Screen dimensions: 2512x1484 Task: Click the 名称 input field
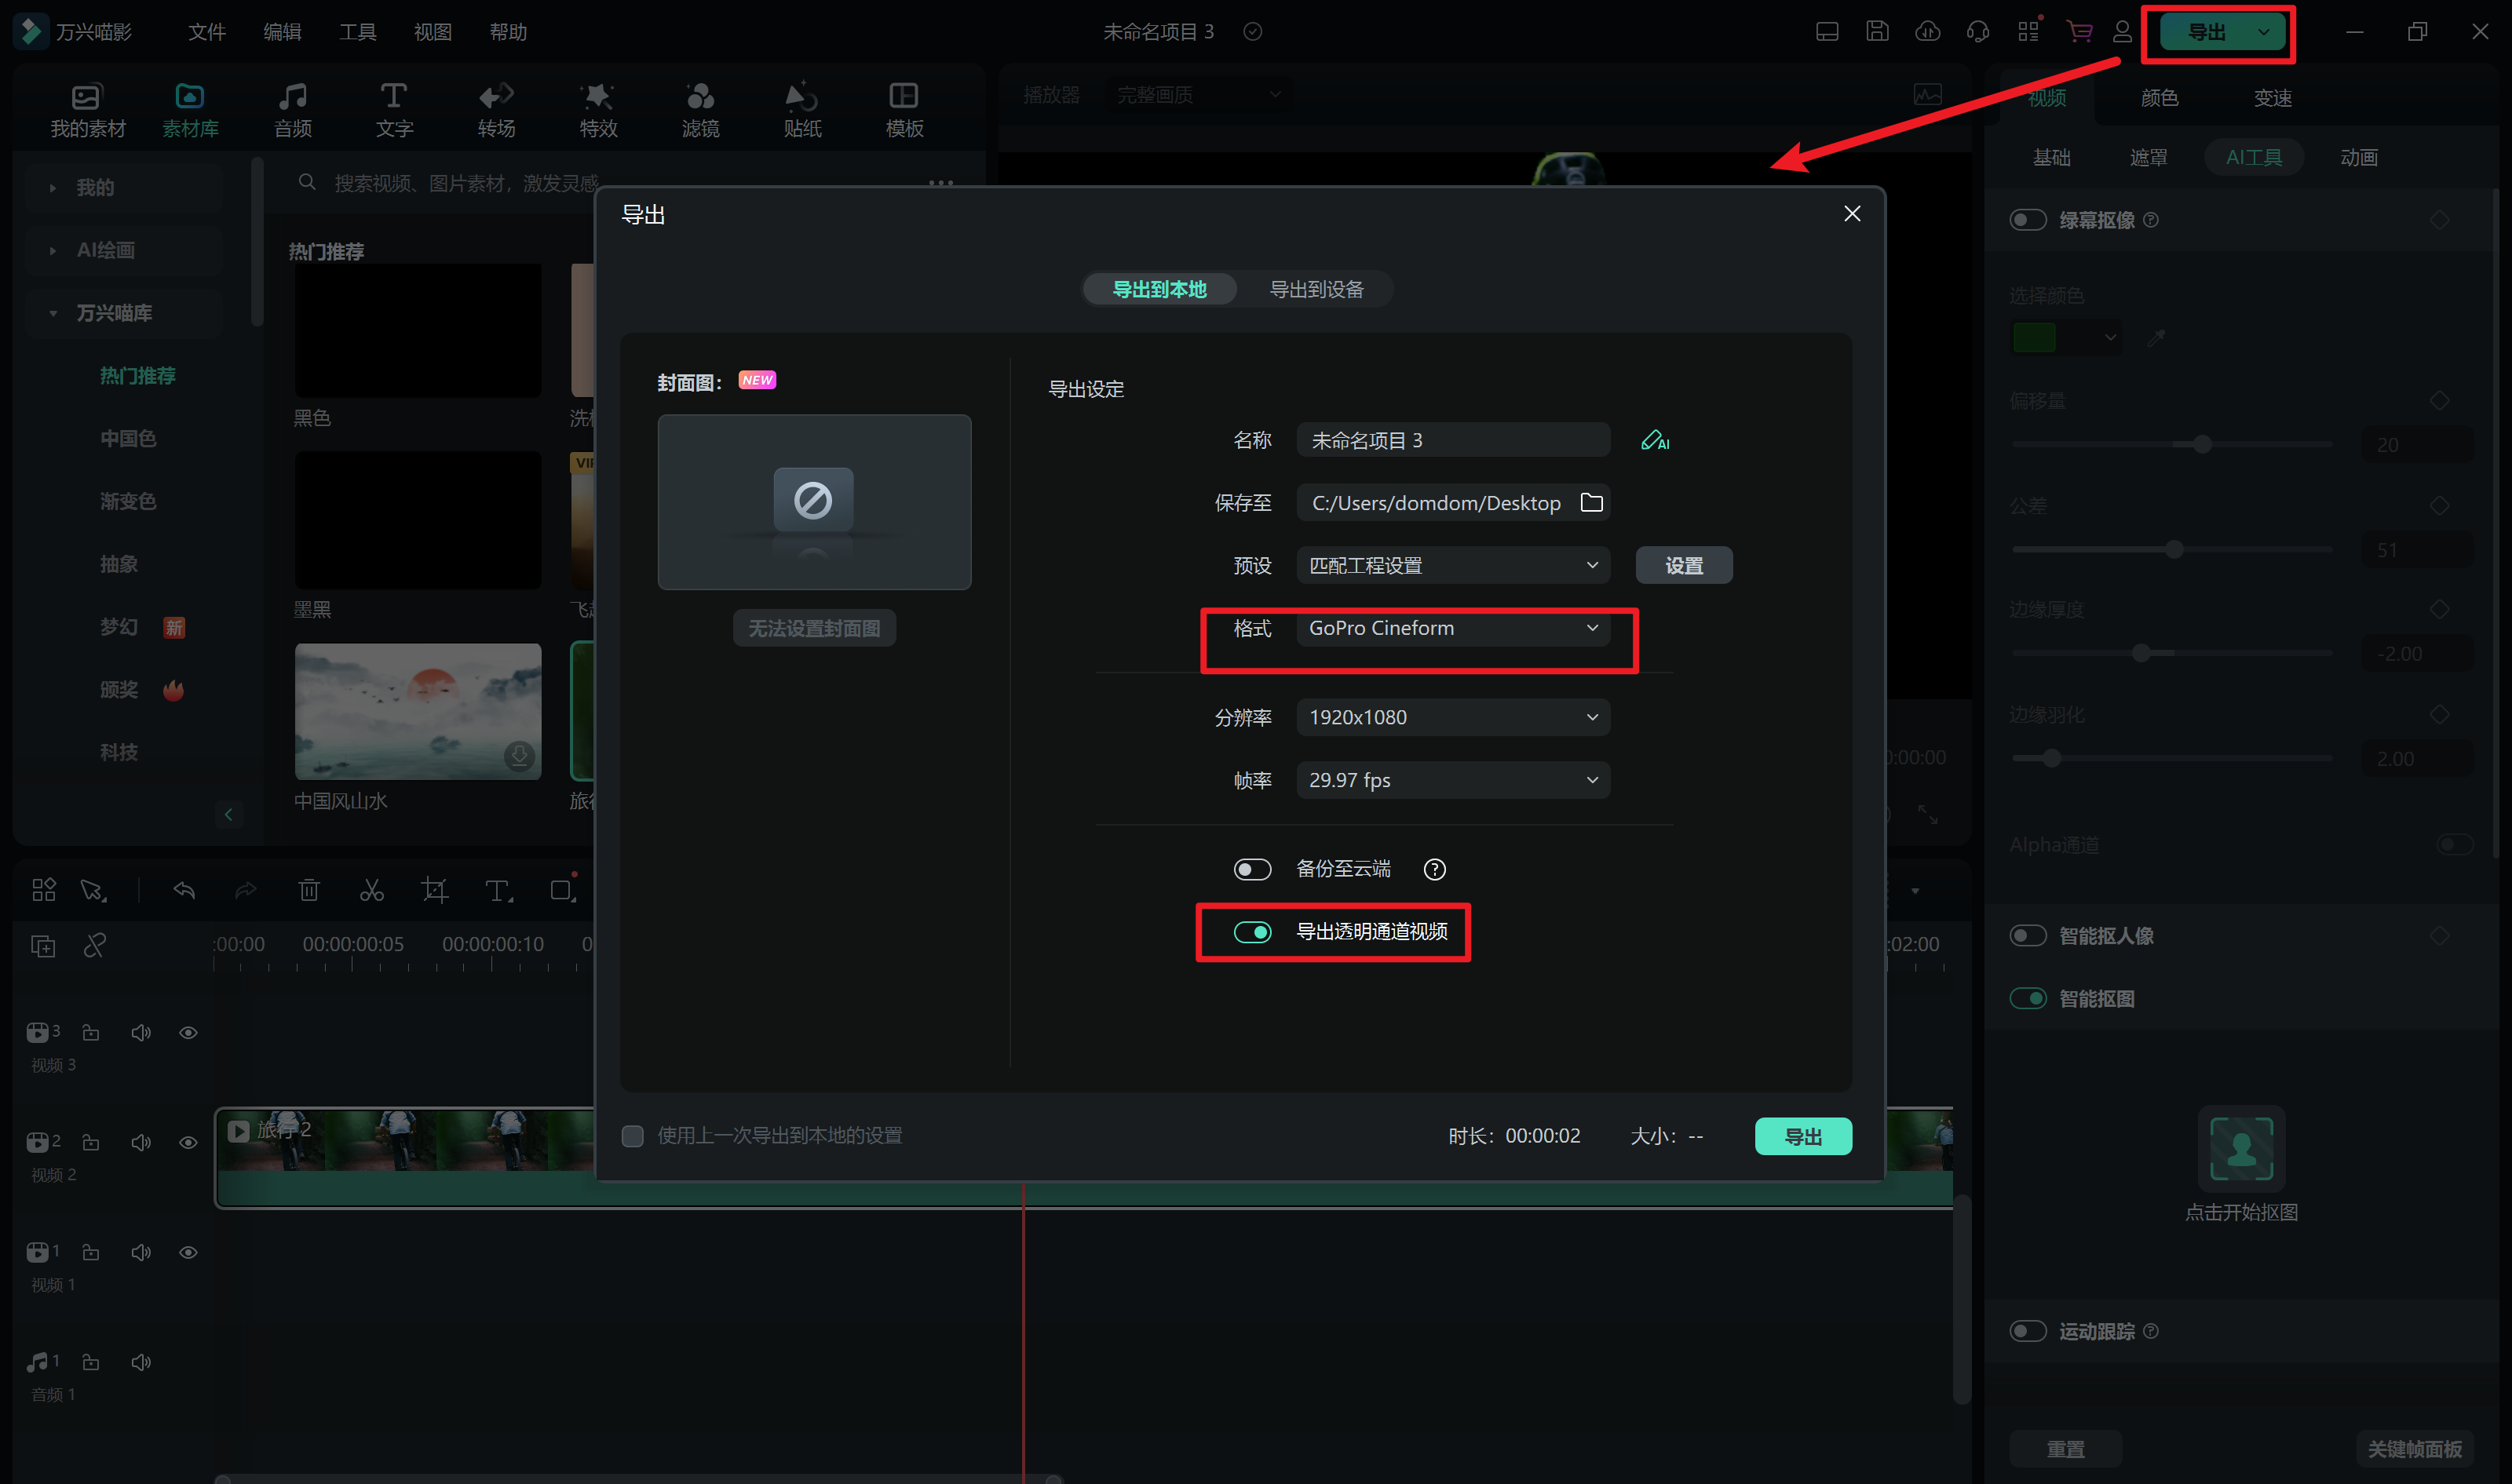[1452, 441]
